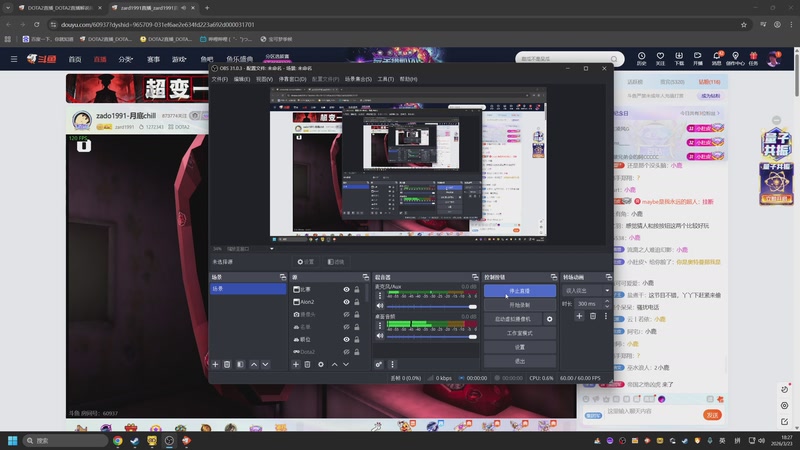Open preview scaling dropdown below OBS preview
800x450 pixels.
271,248
